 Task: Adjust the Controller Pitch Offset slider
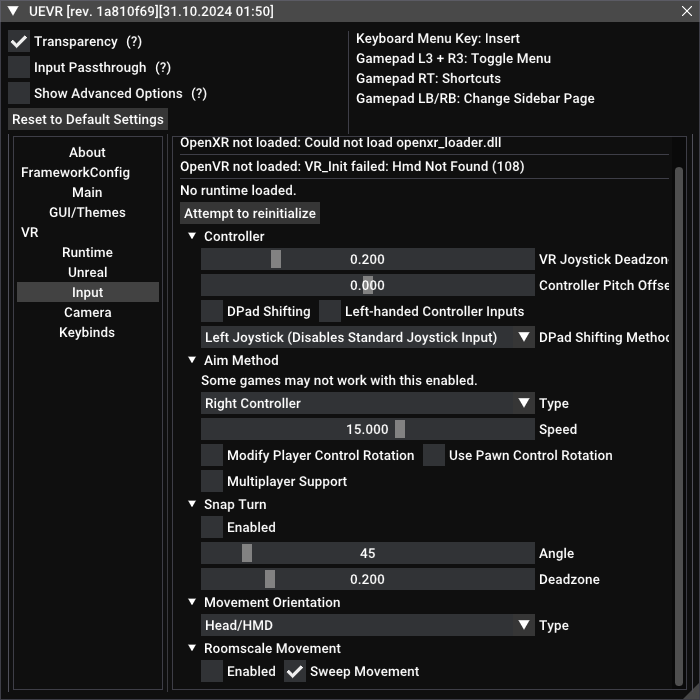368,285
